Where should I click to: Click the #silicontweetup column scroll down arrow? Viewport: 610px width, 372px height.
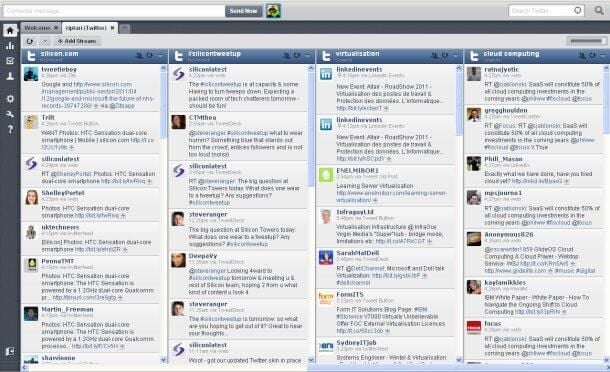tap(311, 360)
